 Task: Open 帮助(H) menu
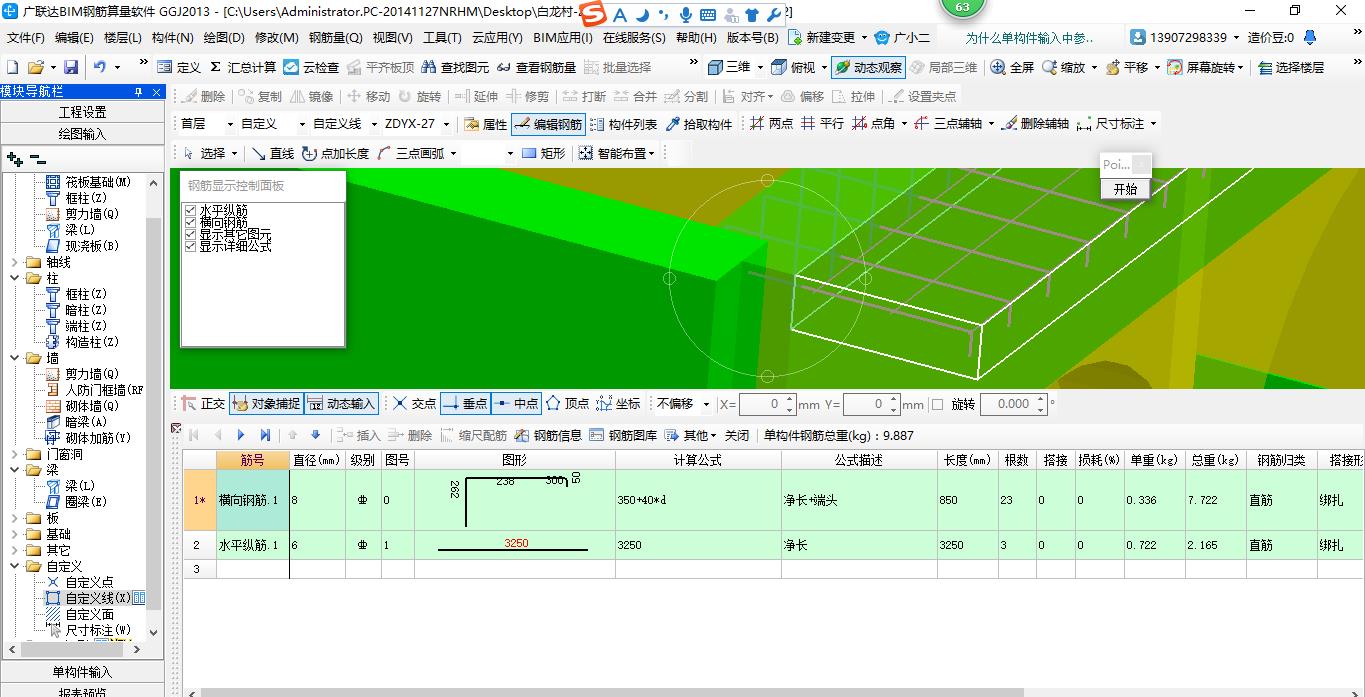[x=696, y=38]
